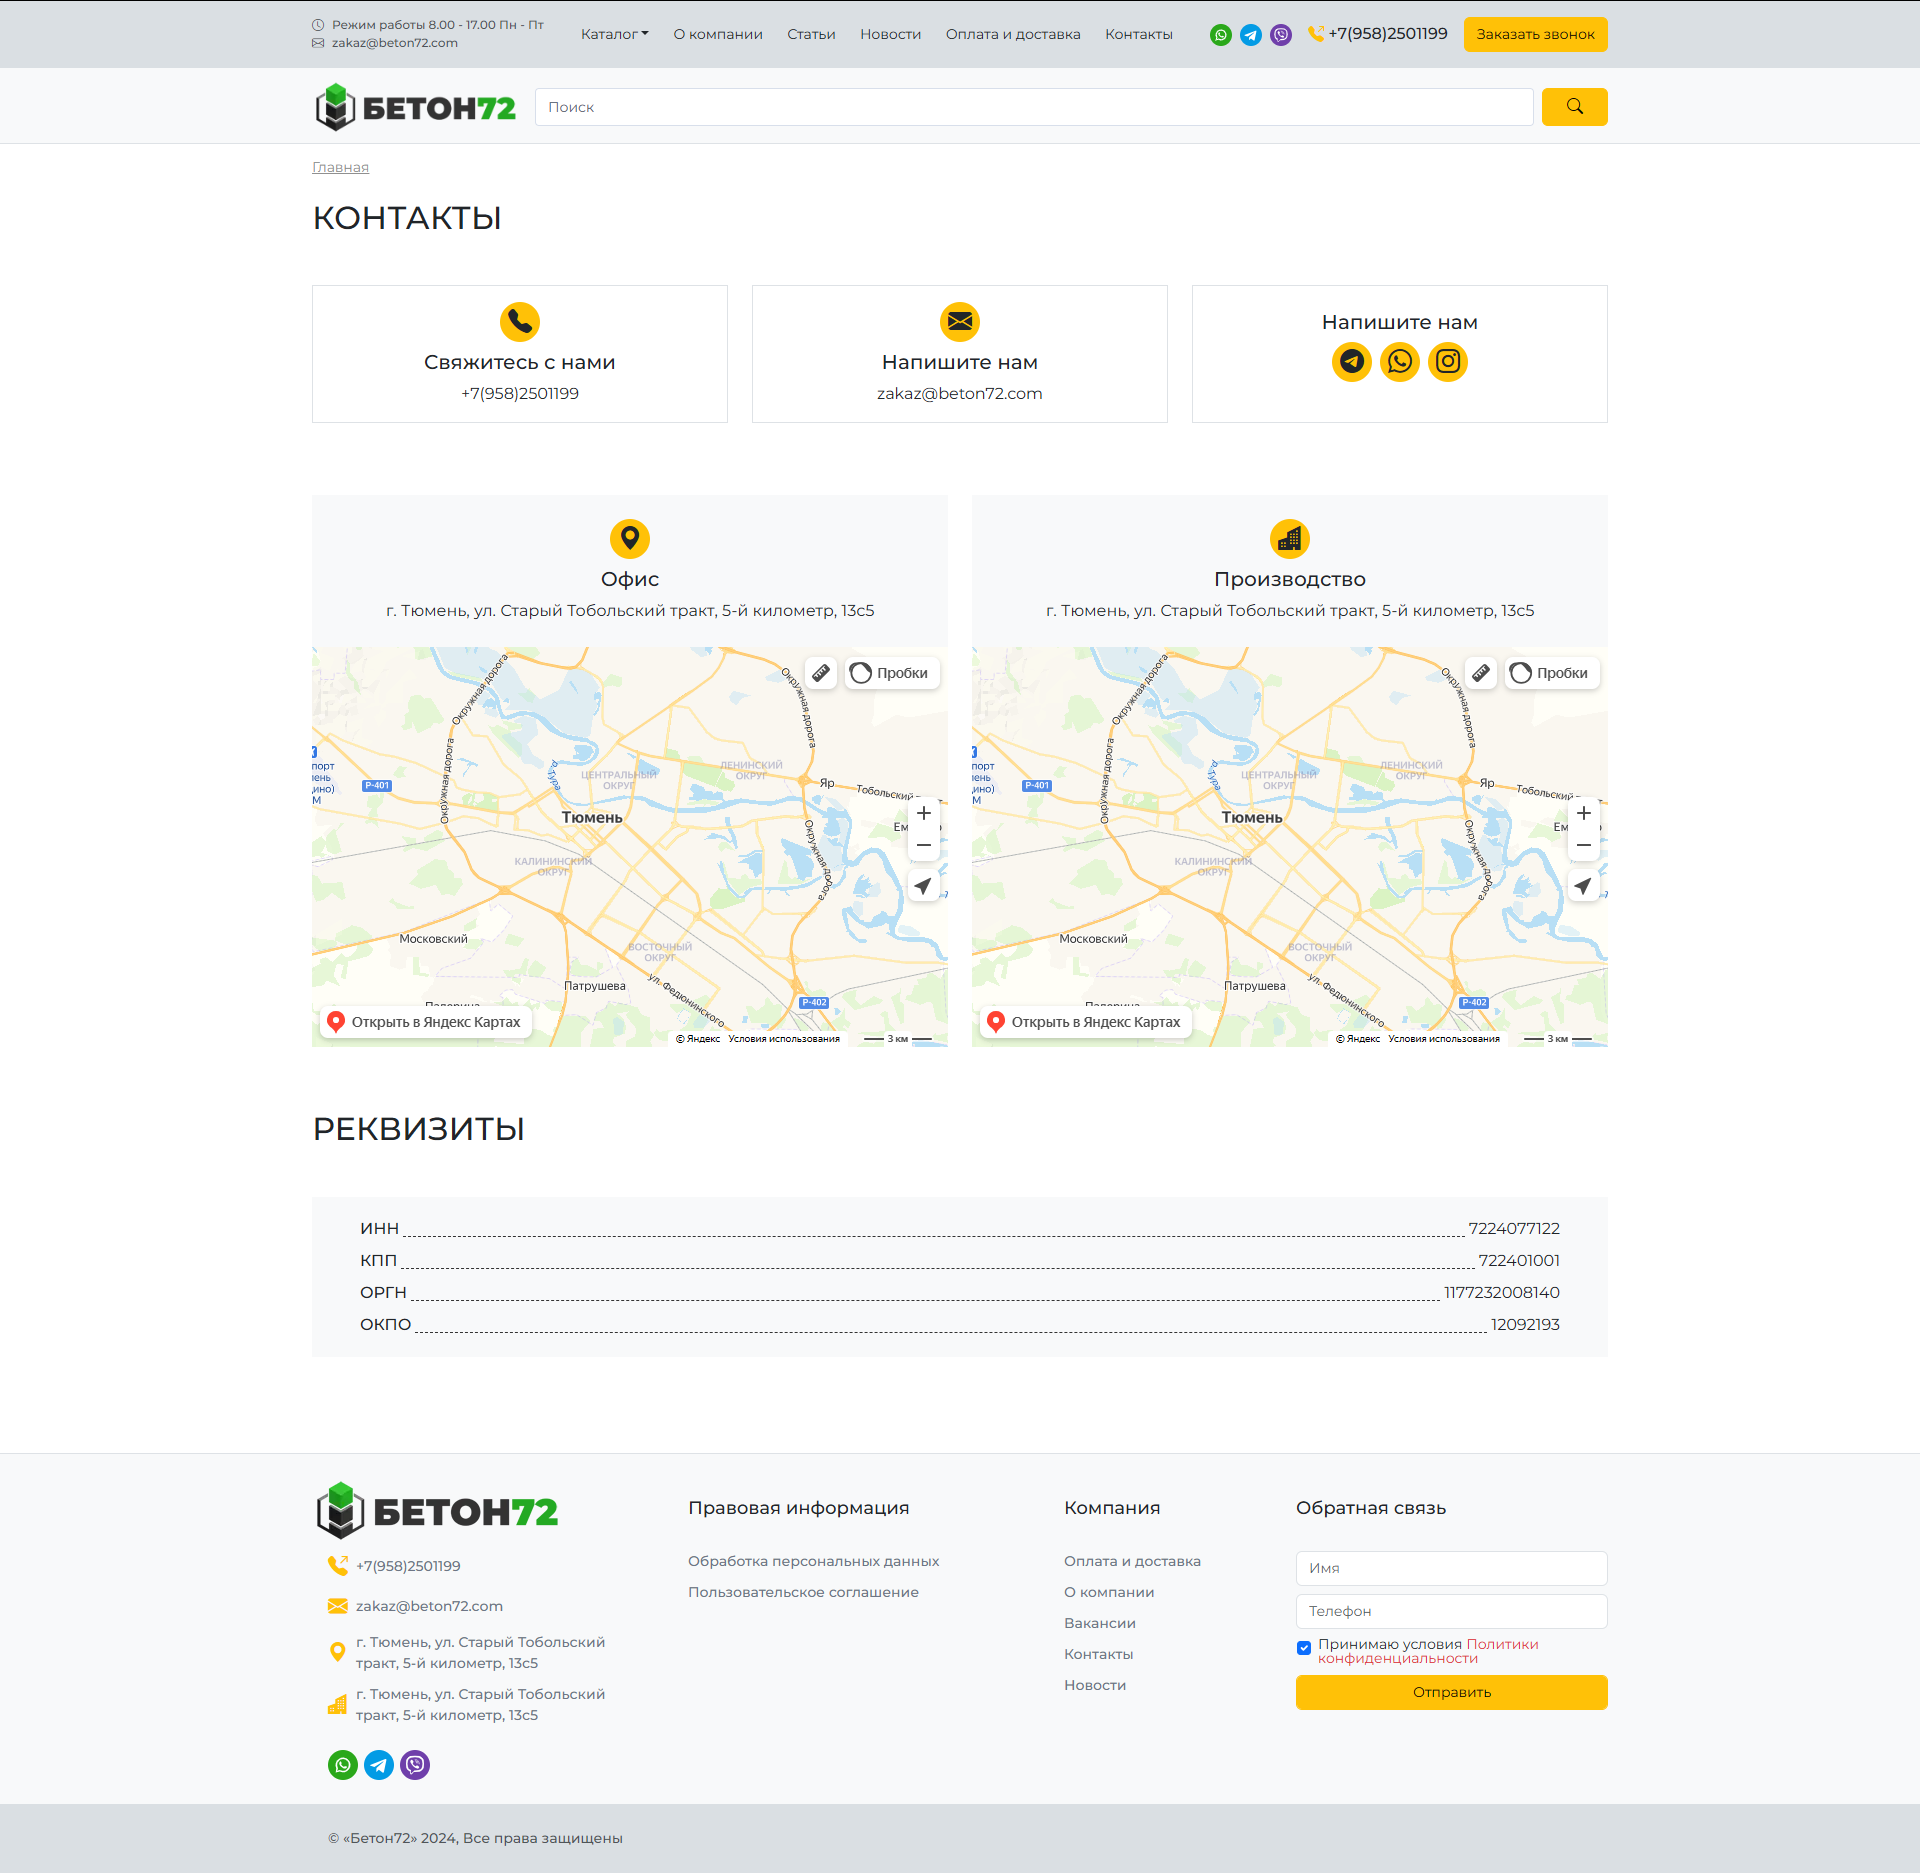Click the header phone number +7(958)2501199
This screenshot has height=1873, width=1920.
click(x=1388, y=33)
